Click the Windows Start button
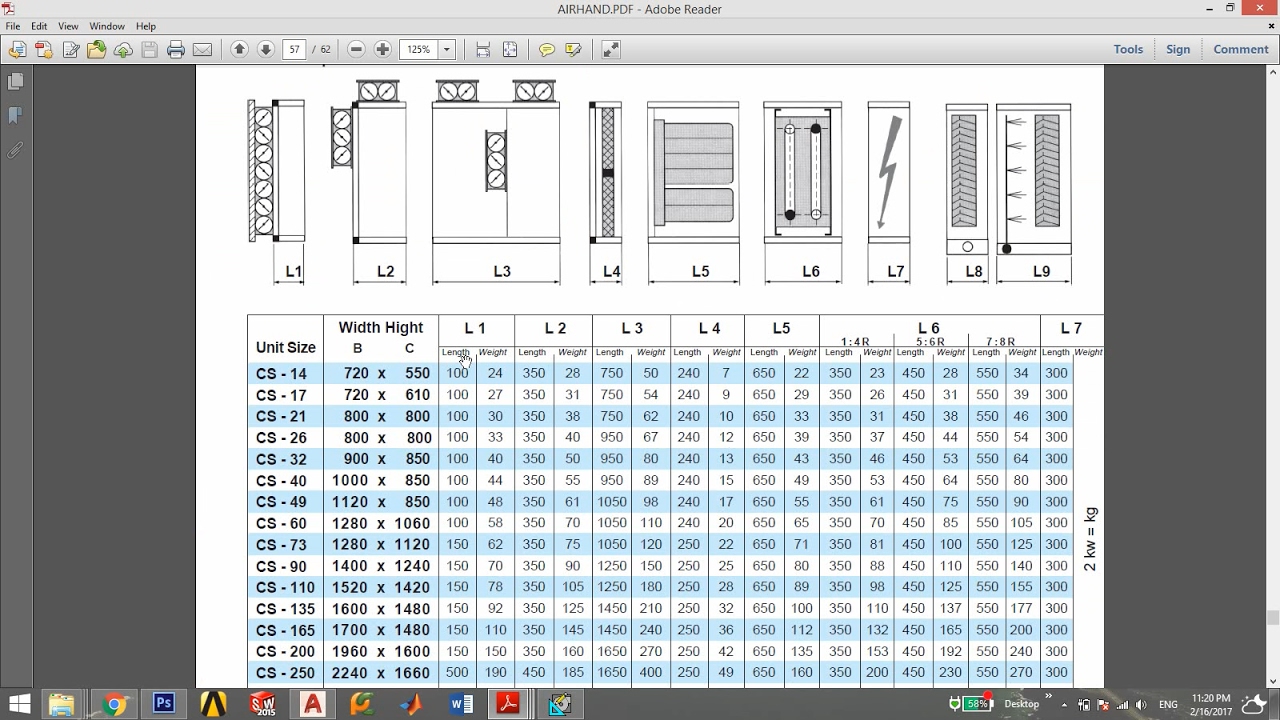Screen dimensions: 1280x720 (x=20, y=704)
